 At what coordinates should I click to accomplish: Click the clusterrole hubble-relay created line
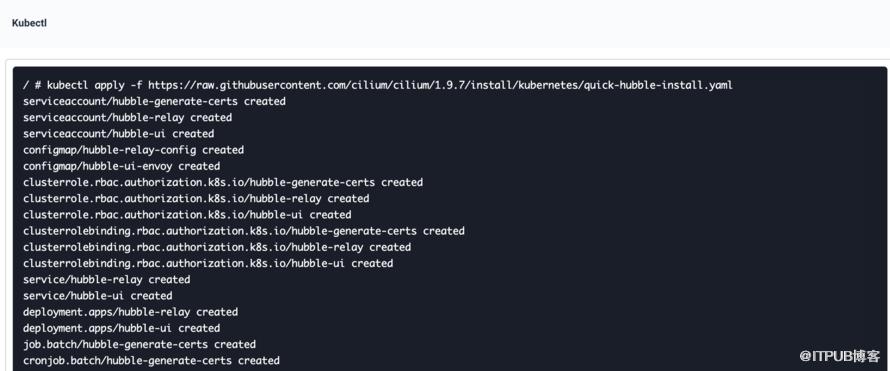(196, 199)
